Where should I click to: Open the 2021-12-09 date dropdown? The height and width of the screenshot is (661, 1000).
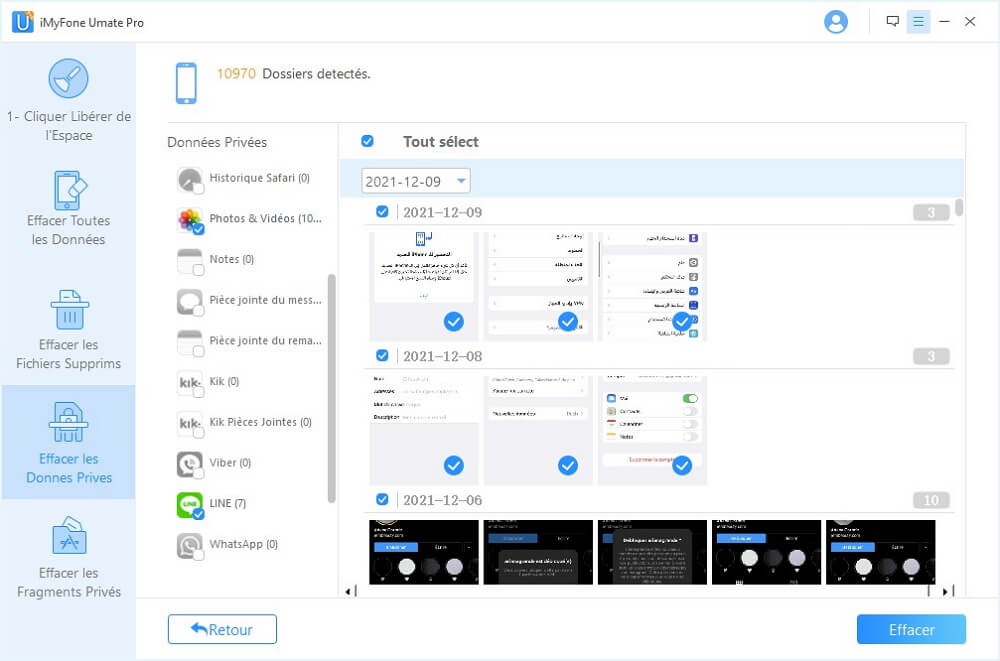415,181
